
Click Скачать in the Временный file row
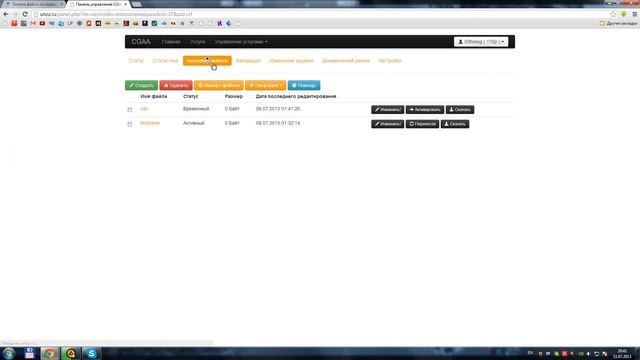pyautogui.click(x=460, y=109)
